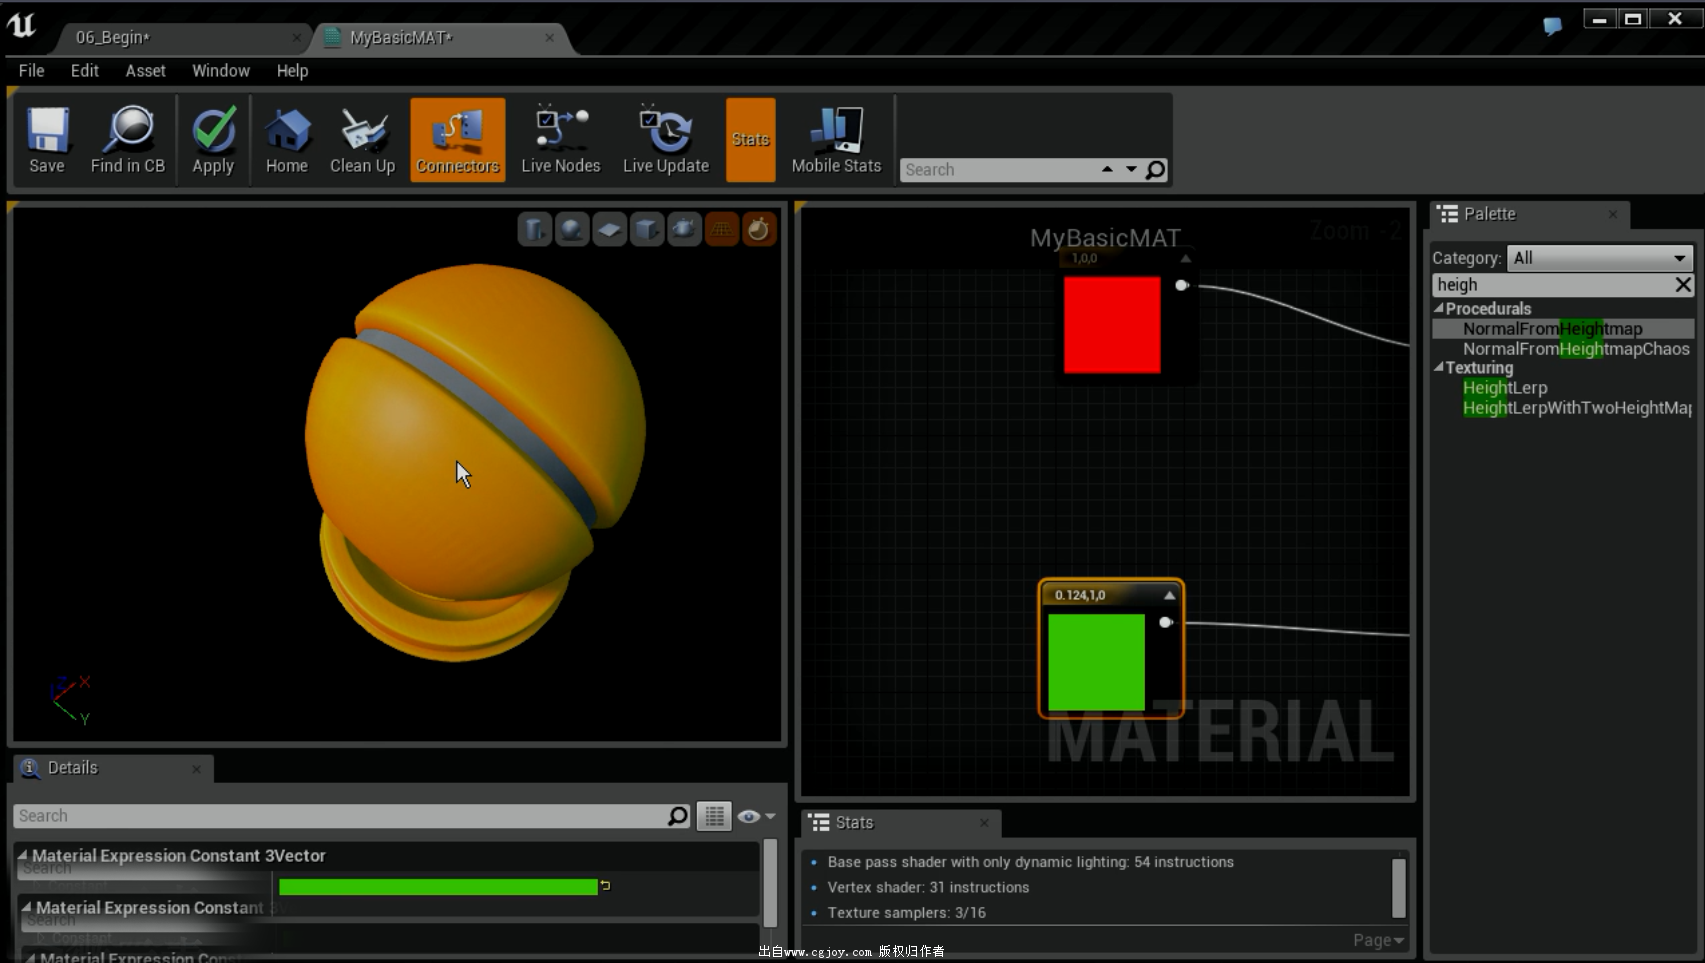Collapse the Procedurals category

coord(1439,308)
